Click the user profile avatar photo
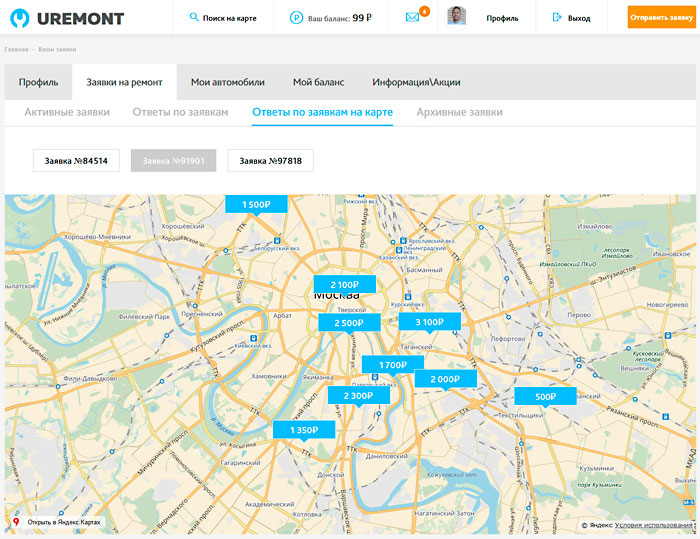 456,17
